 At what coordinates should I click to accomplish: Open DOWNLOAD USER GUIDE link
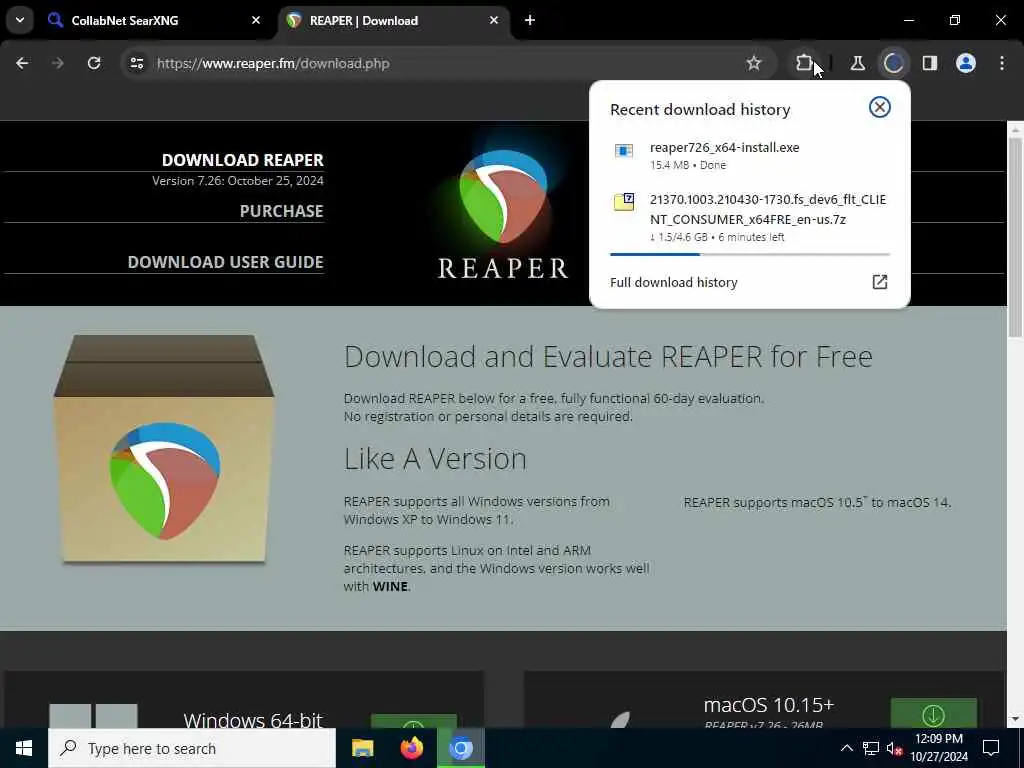click(x=225, y=262)
